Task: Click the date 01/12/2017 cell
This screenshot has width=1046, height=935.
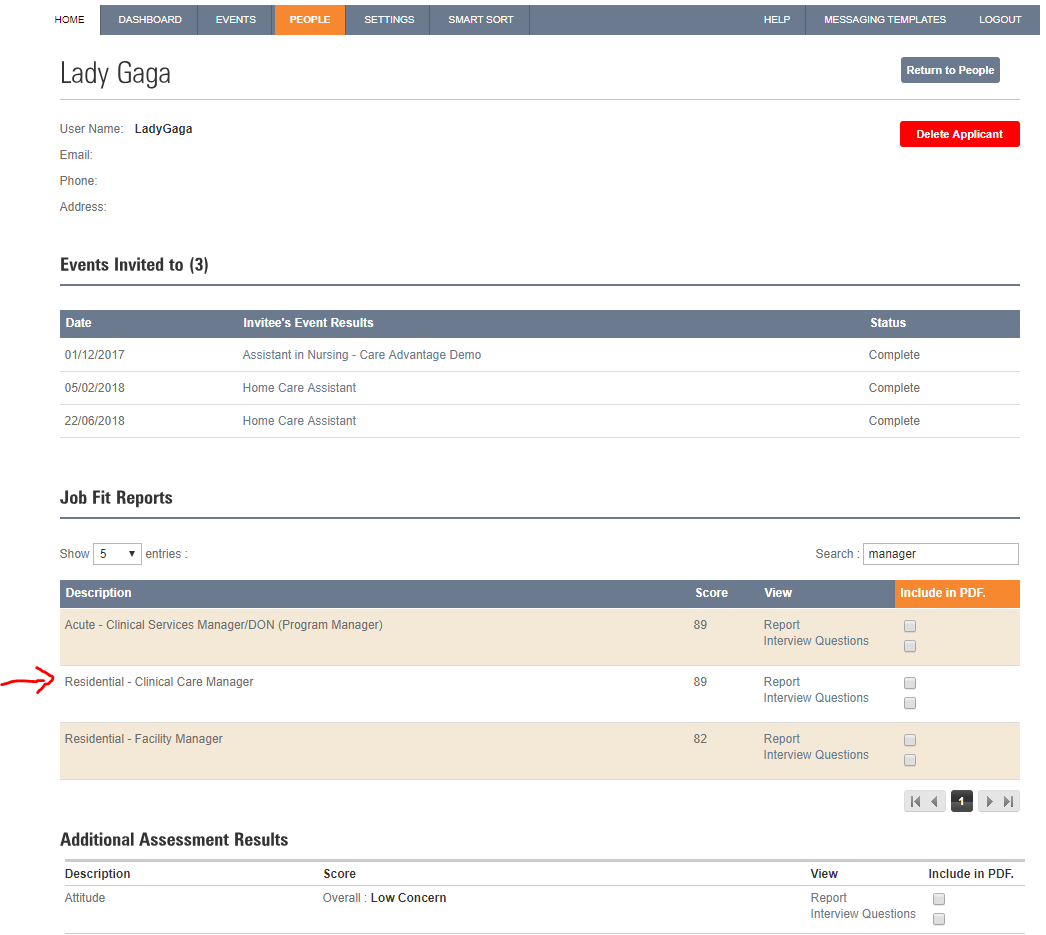Action: [x=94, y=355]
